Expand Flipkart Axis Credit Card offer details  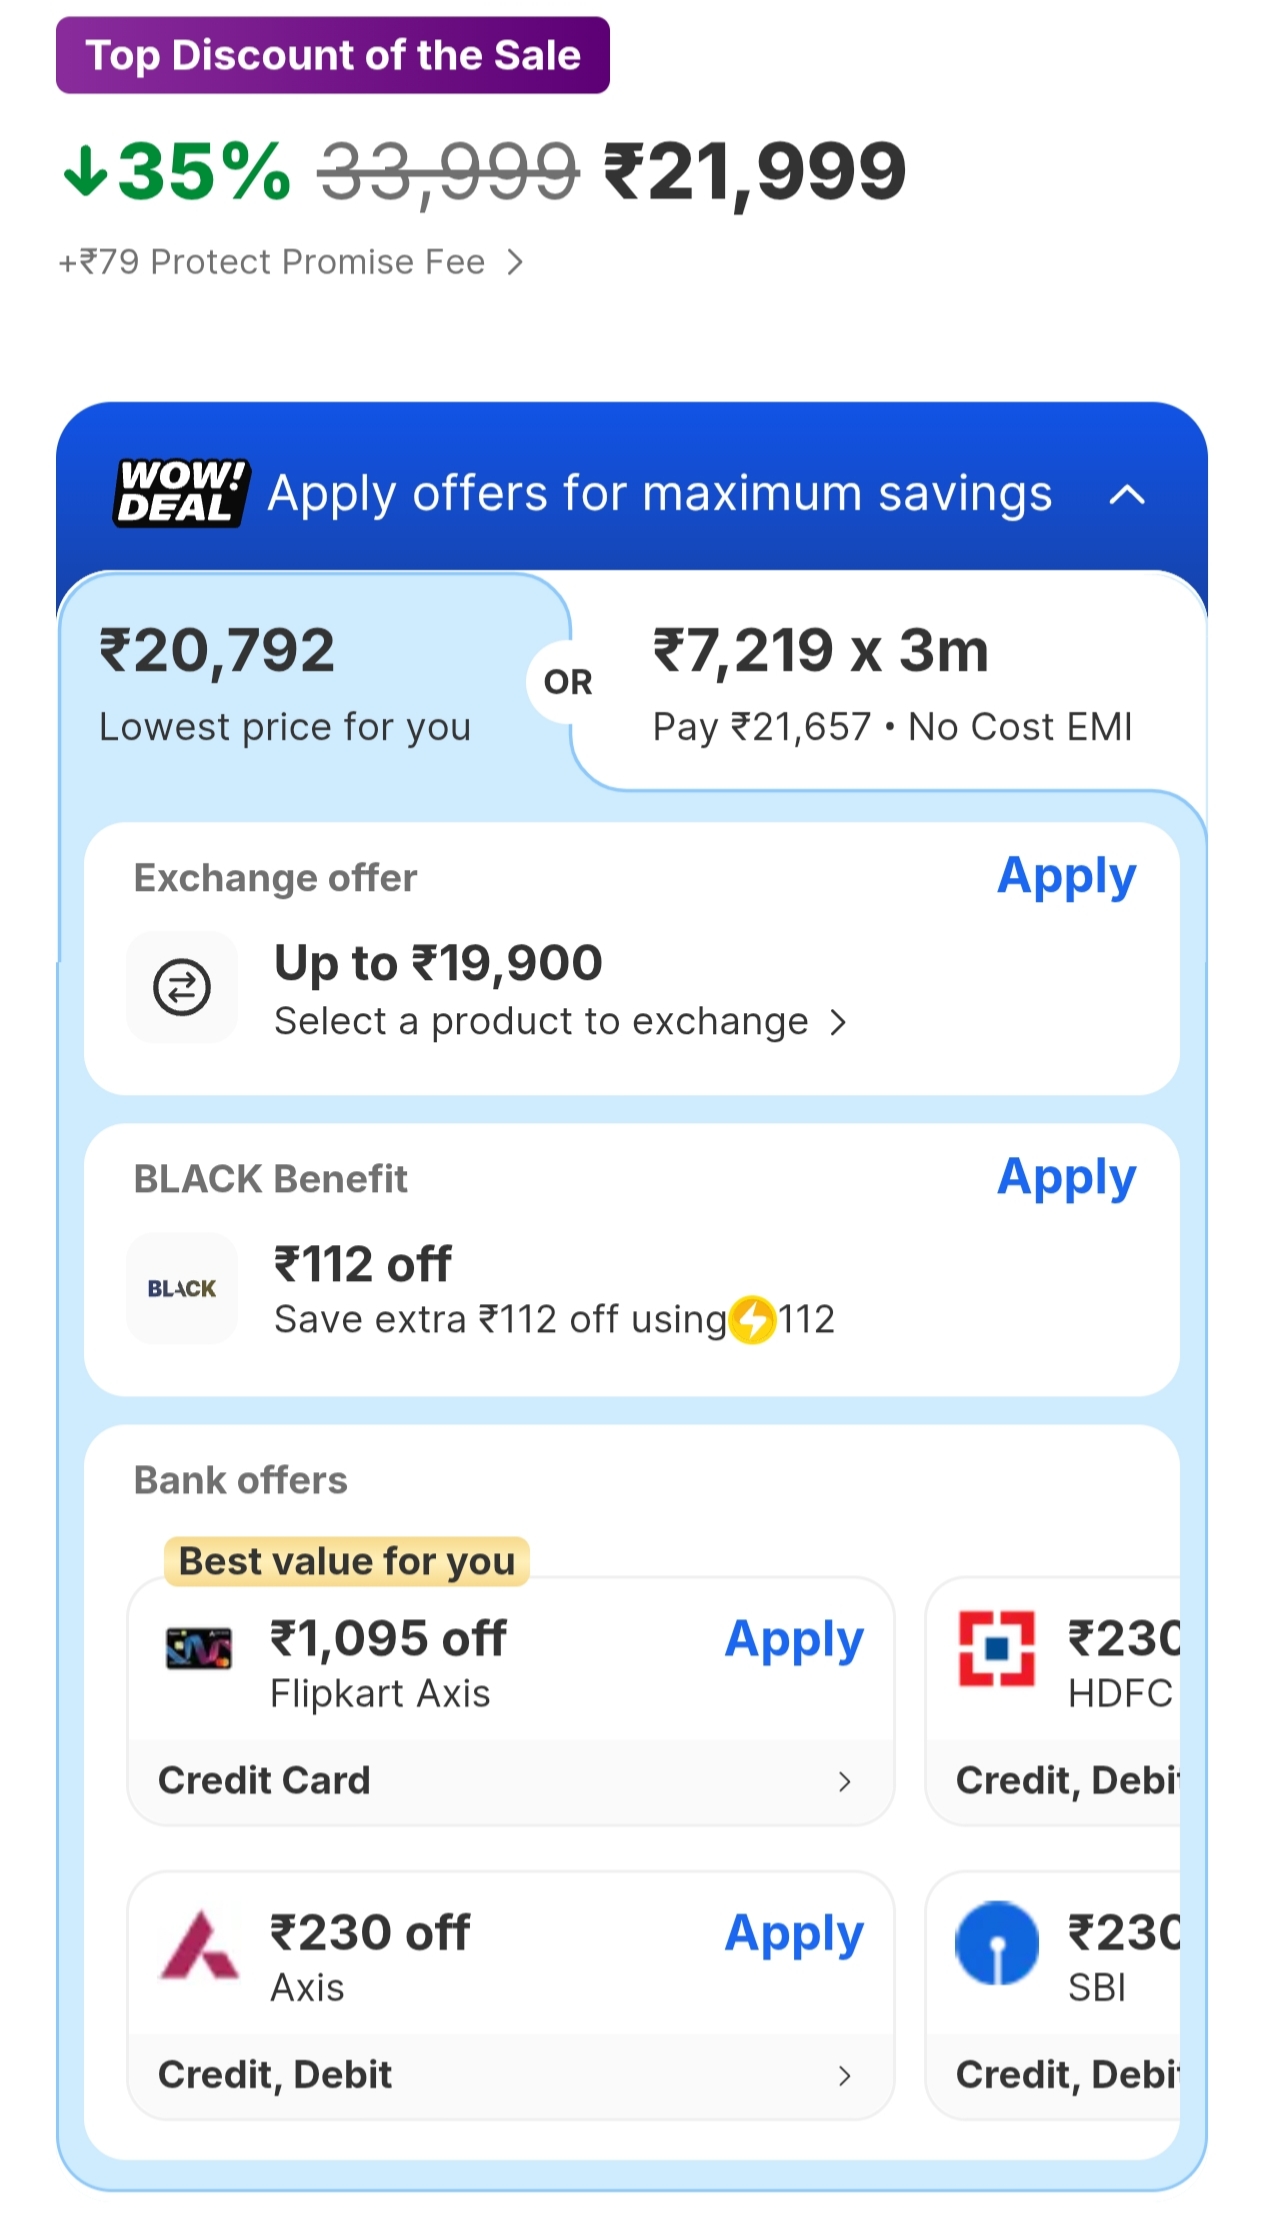(x=844, y=1781)
